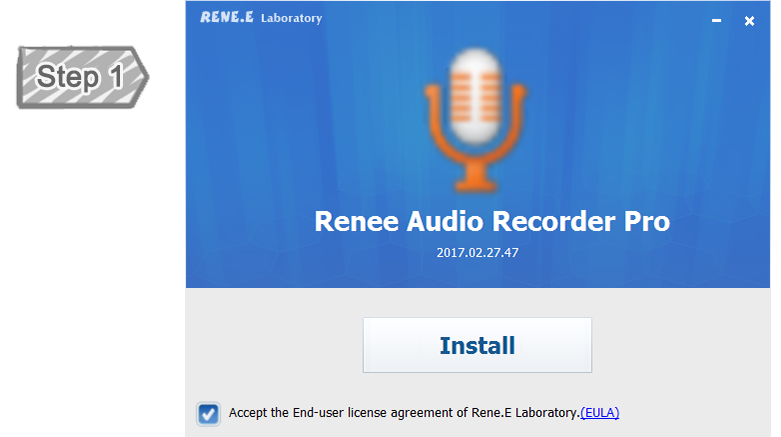Click the microphone stand base
This screenshot has height=437, width=781.
[476, 182]
